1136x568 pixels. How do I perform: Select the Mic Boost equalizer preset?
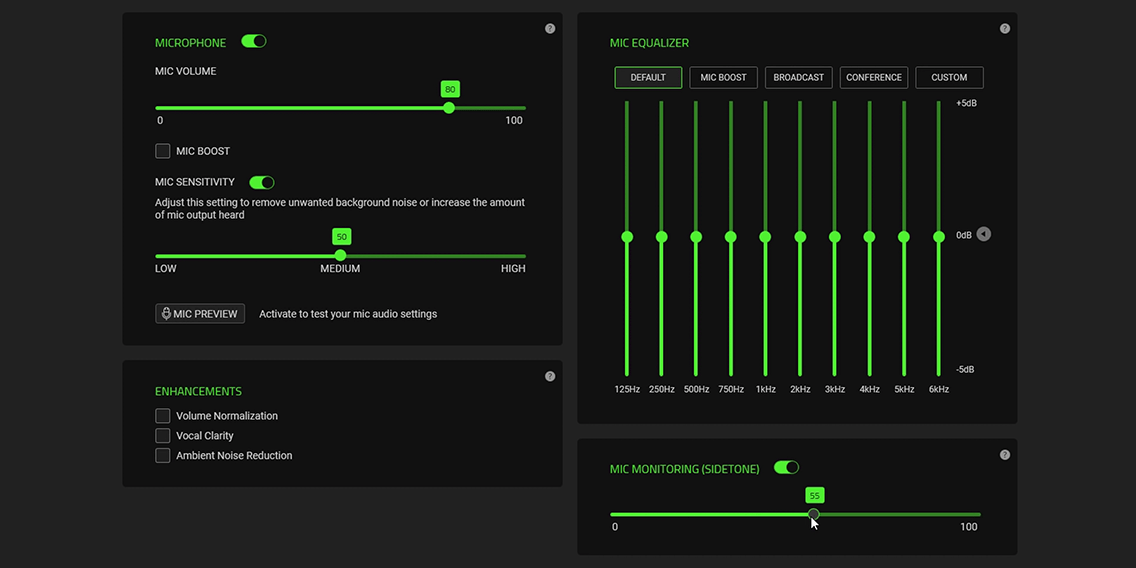[723, 78]
